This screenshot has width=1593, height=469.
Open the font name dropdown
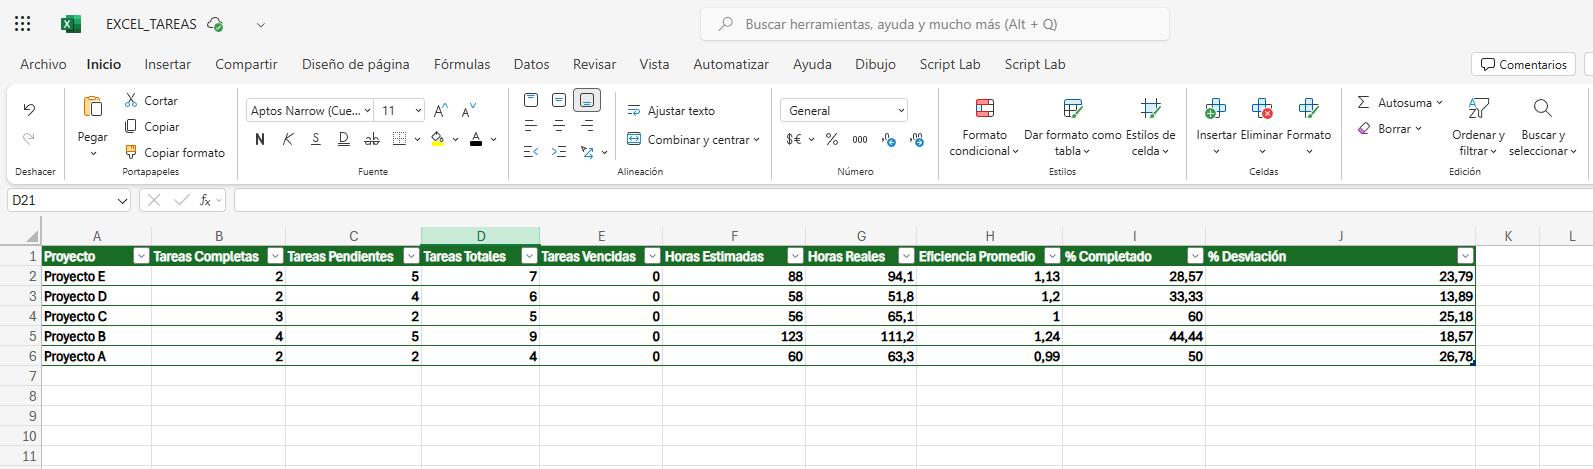click(367, 111)
